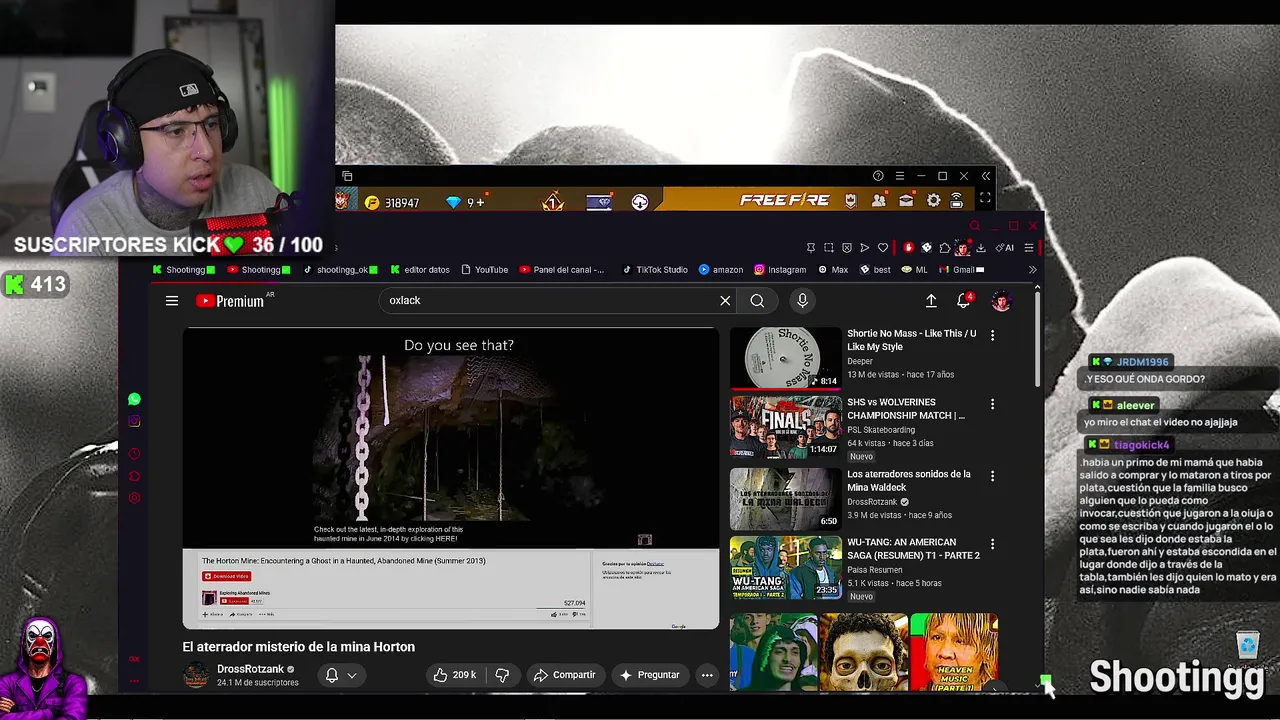Click the Compartir share button
The image size is (1280, 720).
coord(564,675)
